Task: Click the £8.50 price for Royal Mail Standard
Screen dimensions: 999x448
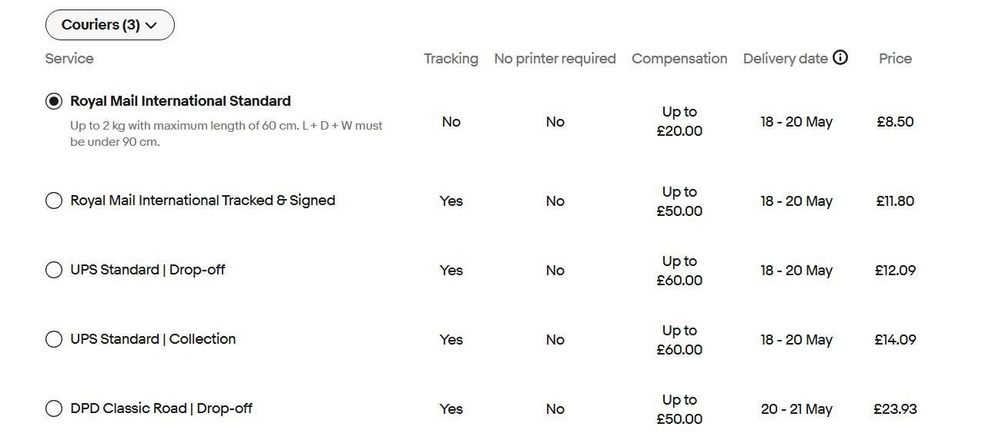Action: pos(895,122)
